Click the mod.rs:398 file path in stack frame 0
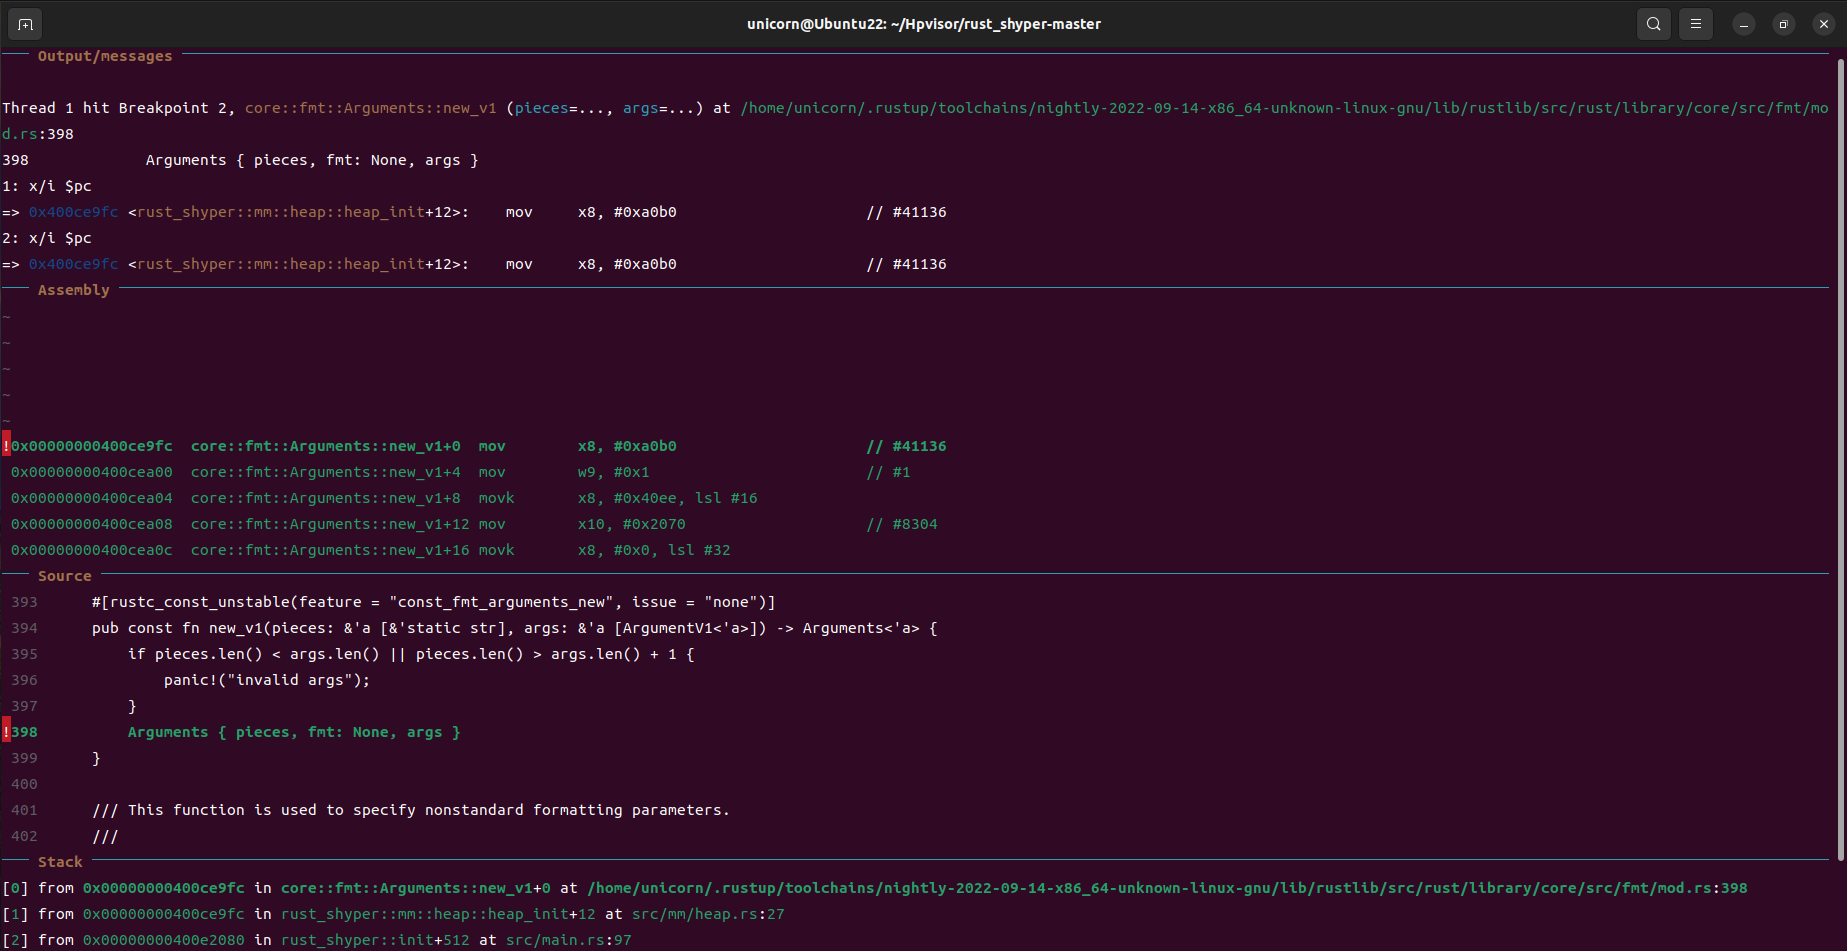The height and width of the screenshot is (951, 1847). coord(1168,888)
